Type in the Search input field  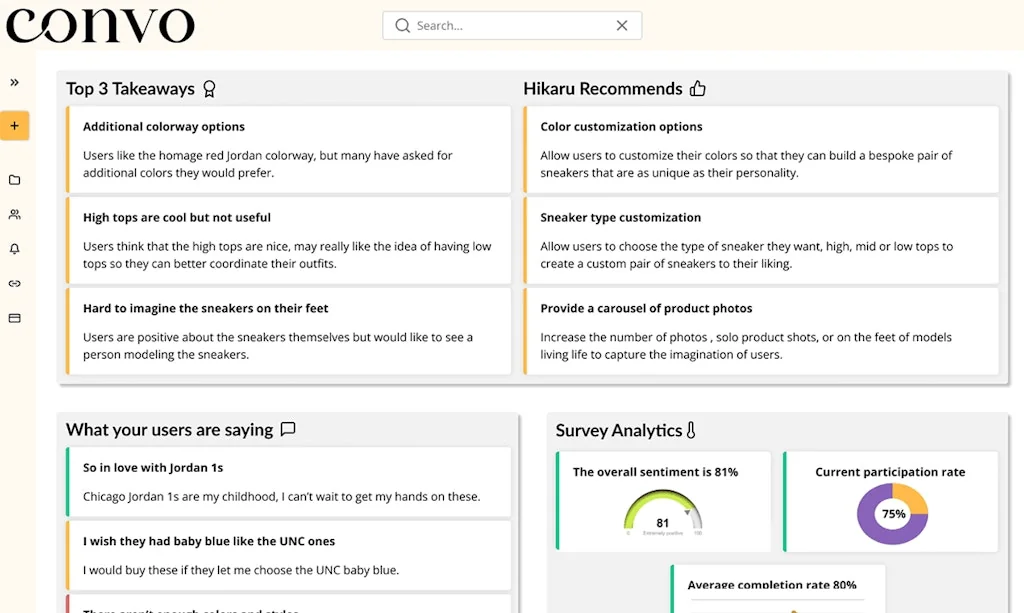click(x=510, y=26)
